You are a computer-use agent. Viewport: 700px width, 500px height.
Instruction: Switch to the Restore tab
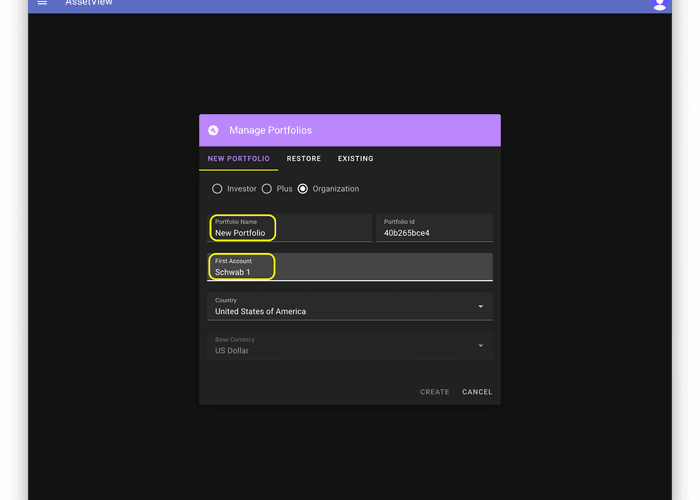point(304,159)
